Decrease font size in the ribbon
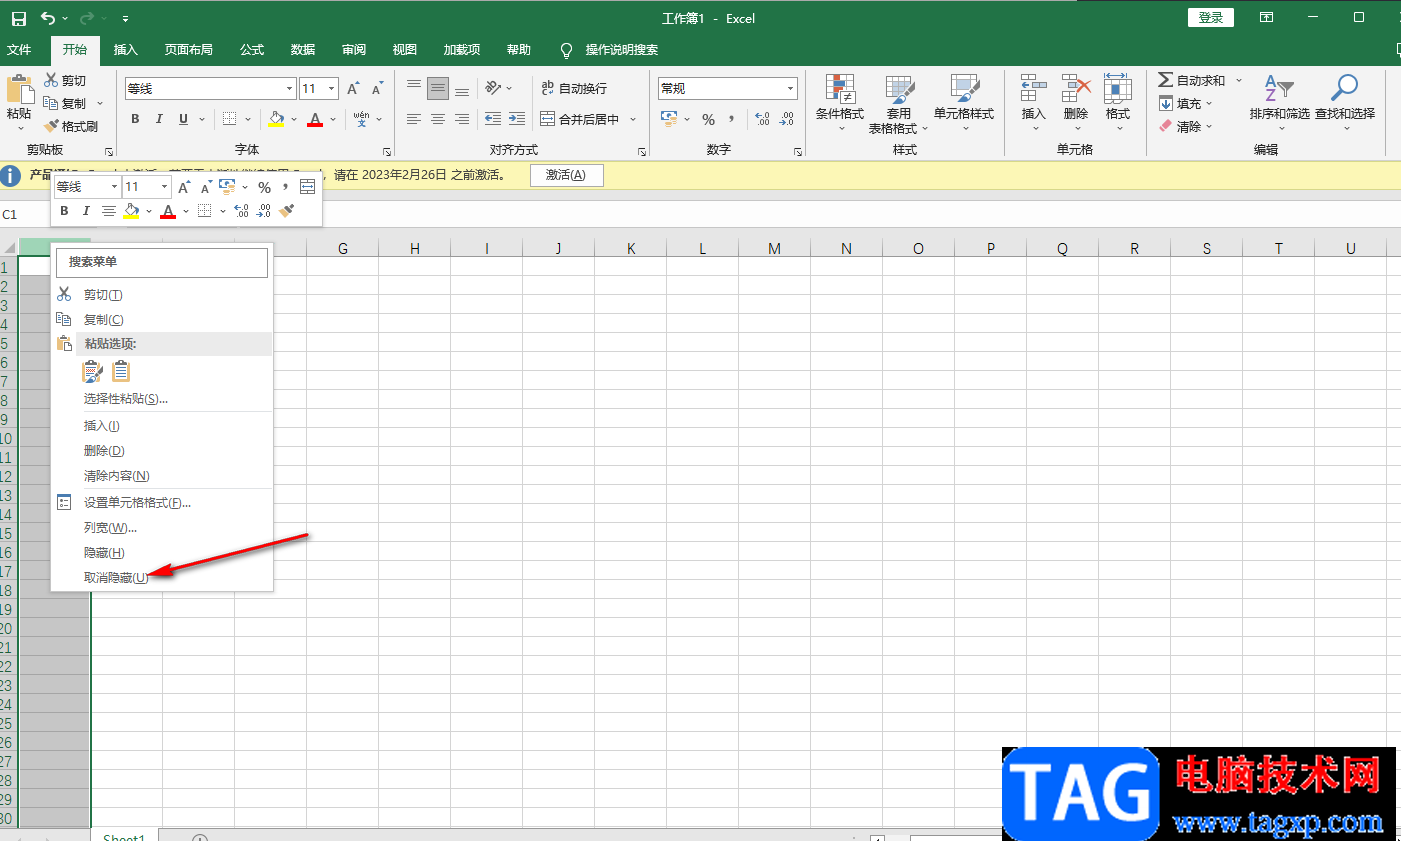Viewport: 1401px width, 841px height. (377, 89)
